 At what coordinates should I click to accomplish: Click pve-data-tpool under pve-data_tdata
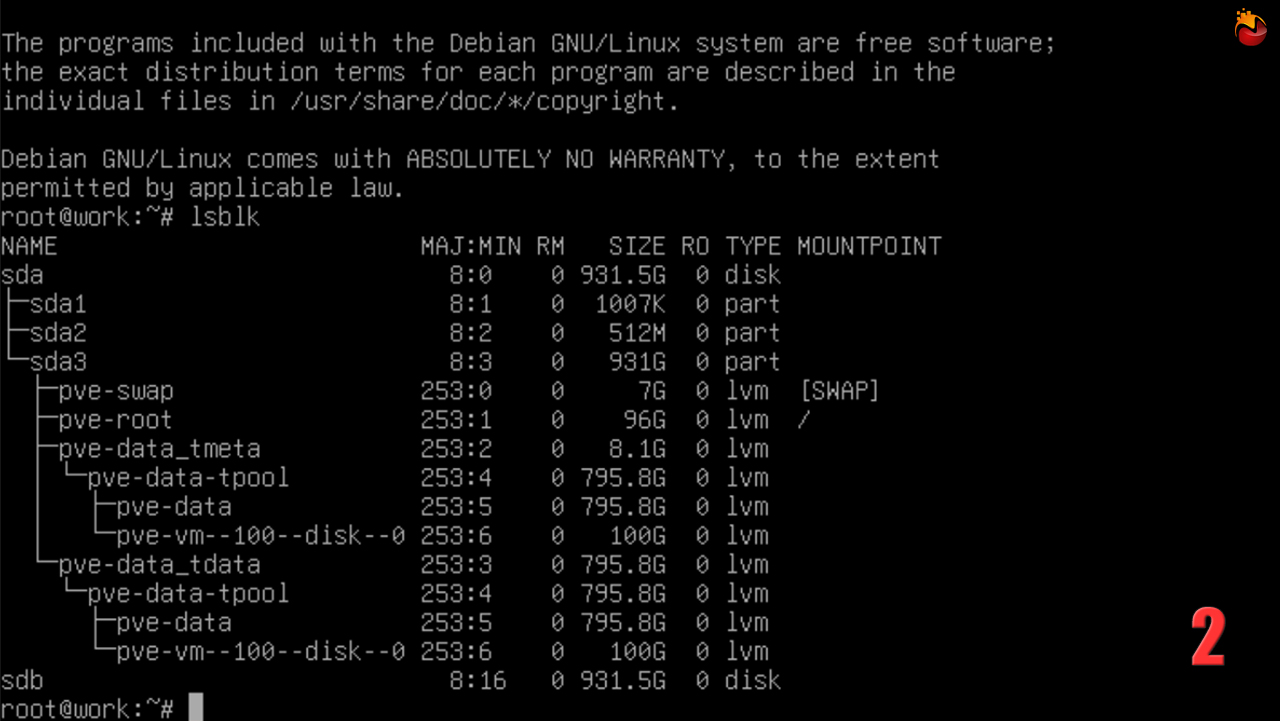coord(188,594)
